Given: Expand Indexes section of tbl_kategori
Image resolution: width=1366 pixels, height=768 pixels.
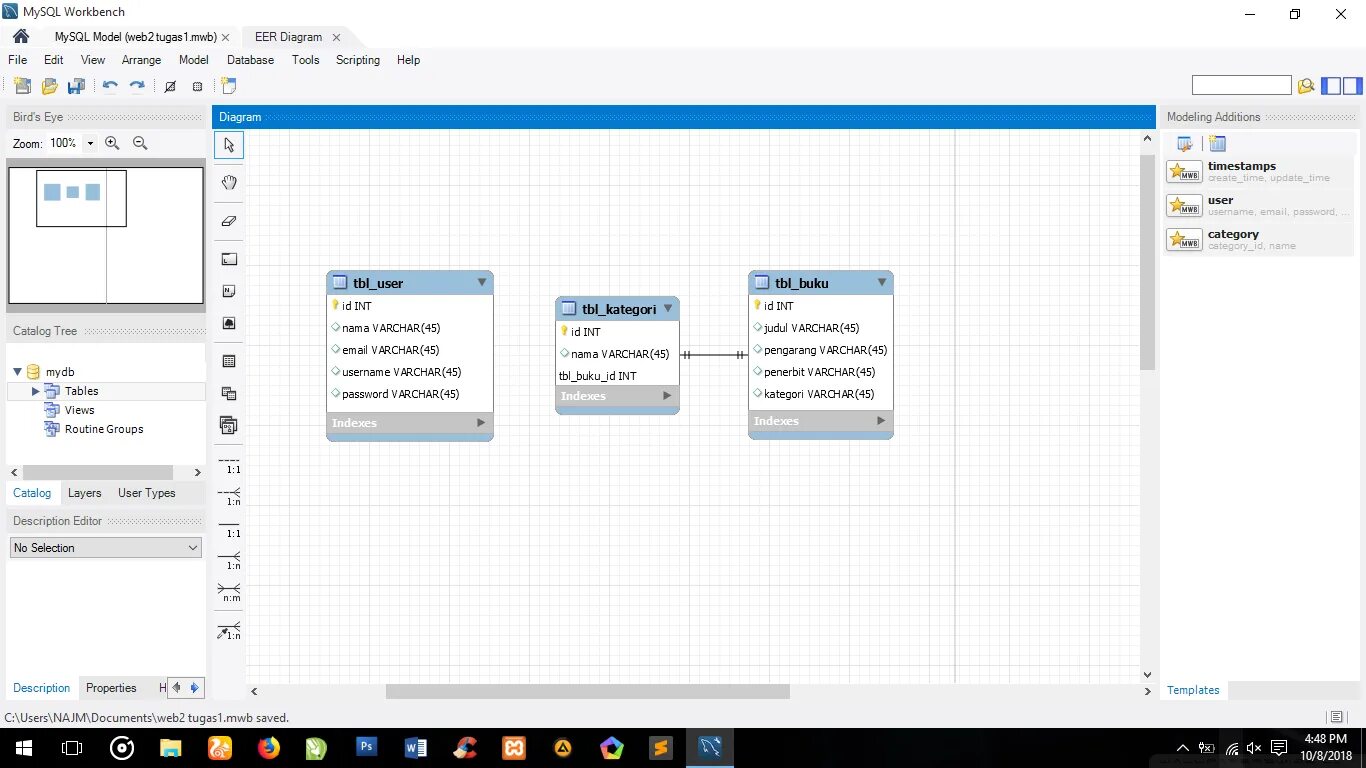Looking at the screenshot, I should coord(667,396).
